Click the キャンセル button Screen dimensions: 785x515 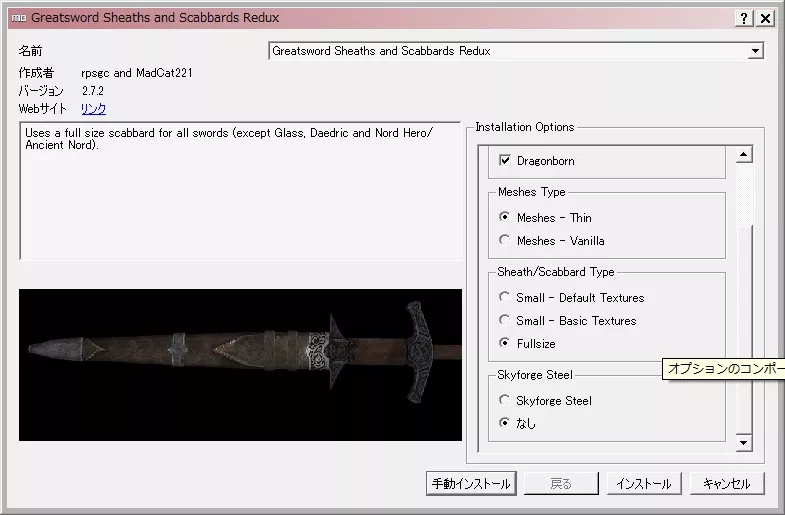pyautogui.click(x=726, y=484)
